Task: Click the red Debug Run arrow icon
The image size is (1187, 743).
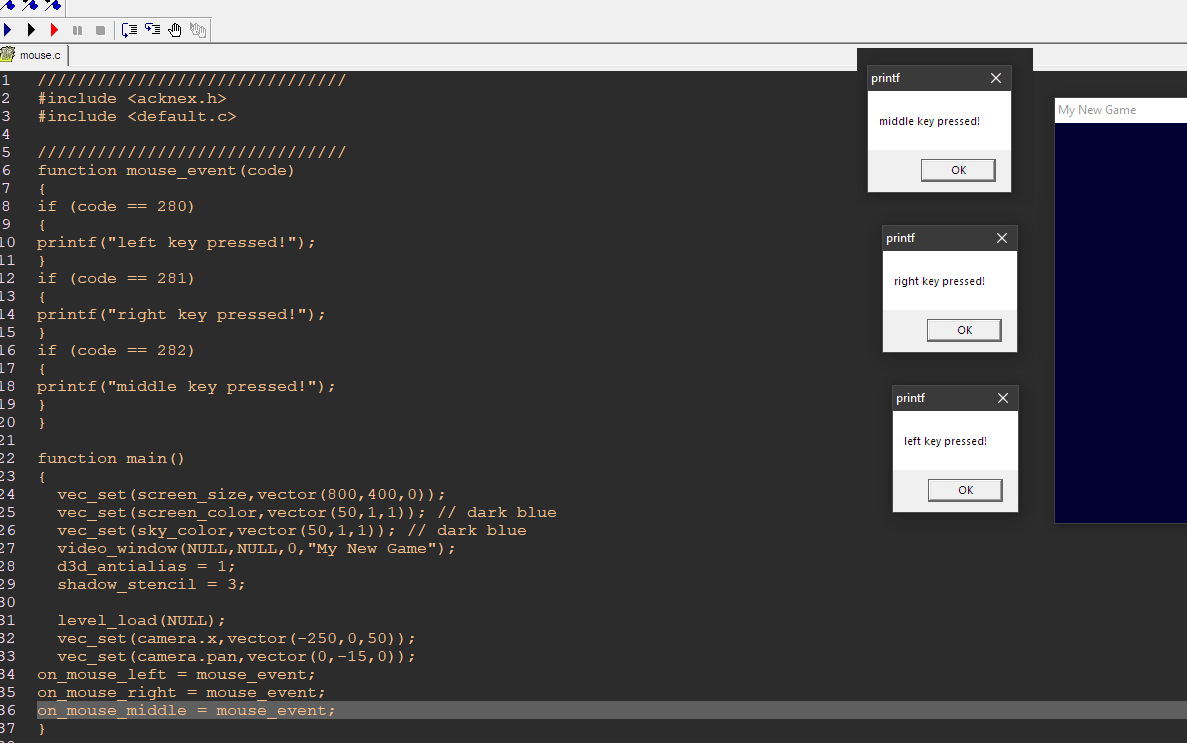Action: tap(54, 30)
